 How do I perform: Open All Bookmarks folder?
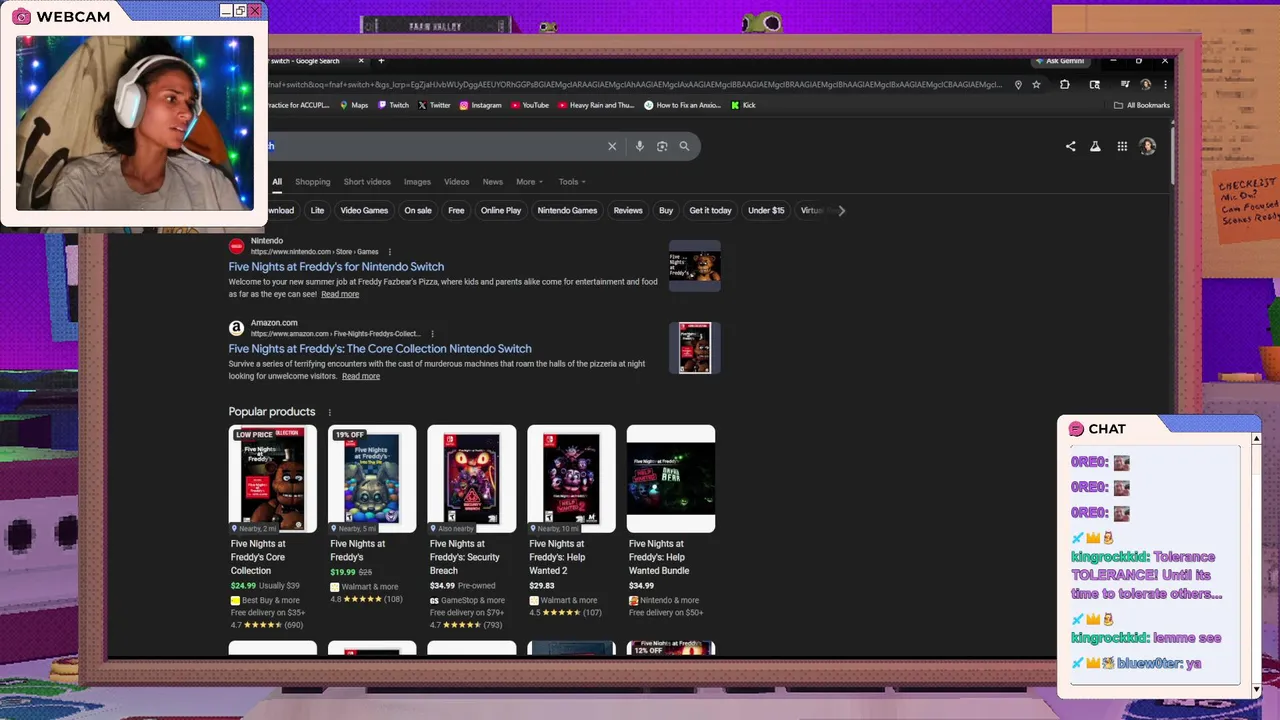tap(1141, 105)
